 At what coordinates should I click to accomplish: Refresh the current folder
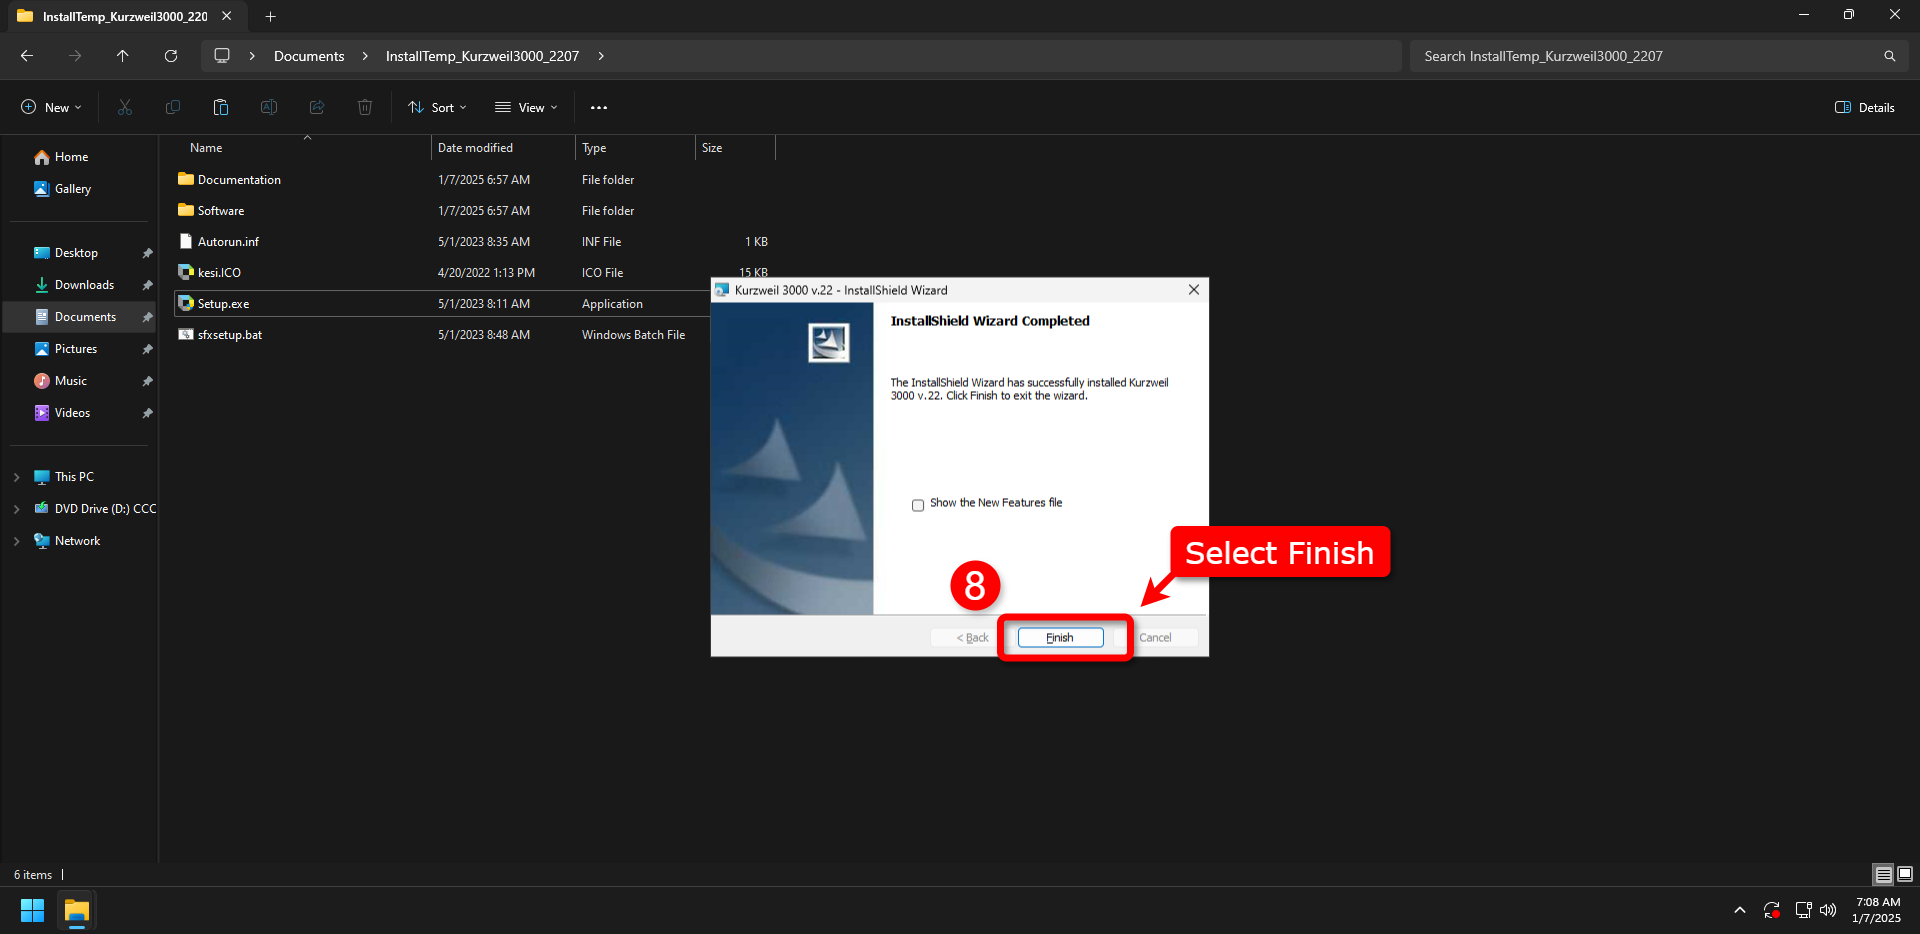click(171, 56)
